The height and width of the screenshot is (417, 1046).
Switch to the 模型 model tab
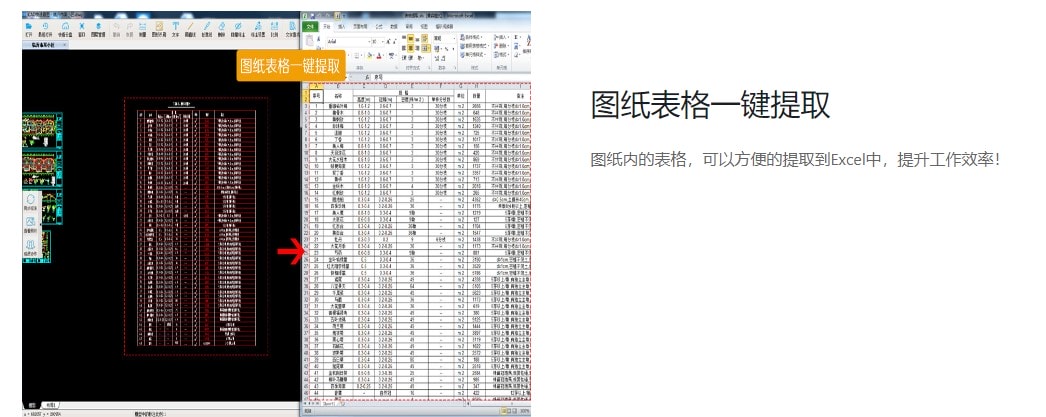point(31,405)
